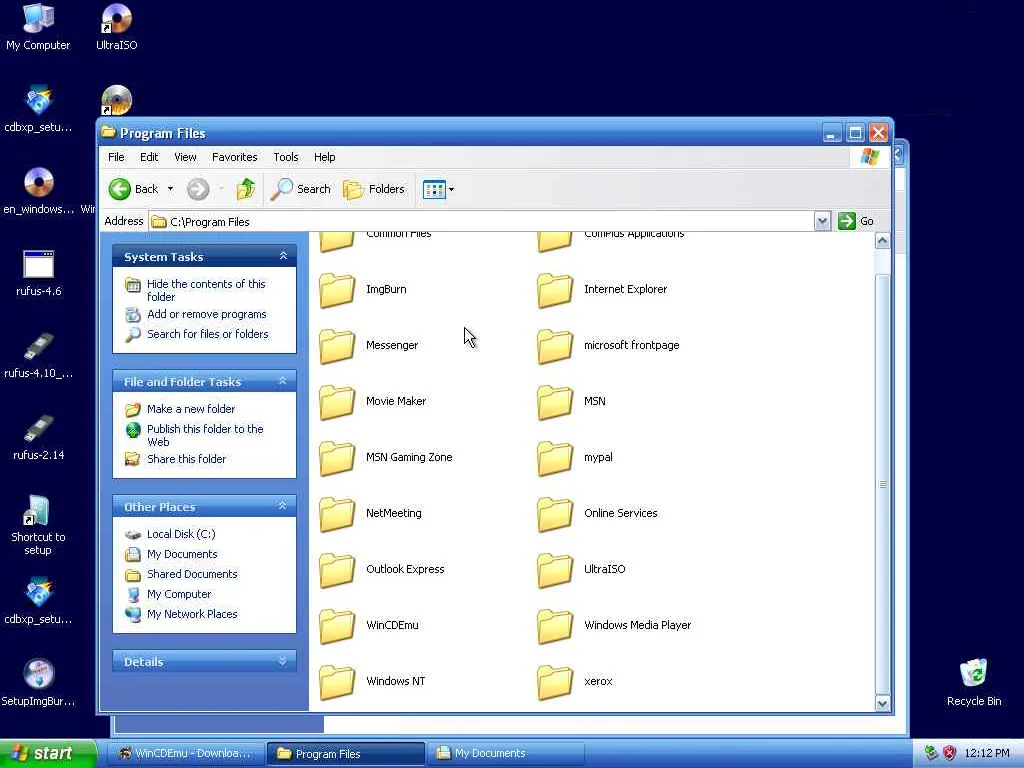
Task: Open the File menu
Action: click(x=116, y=157)
